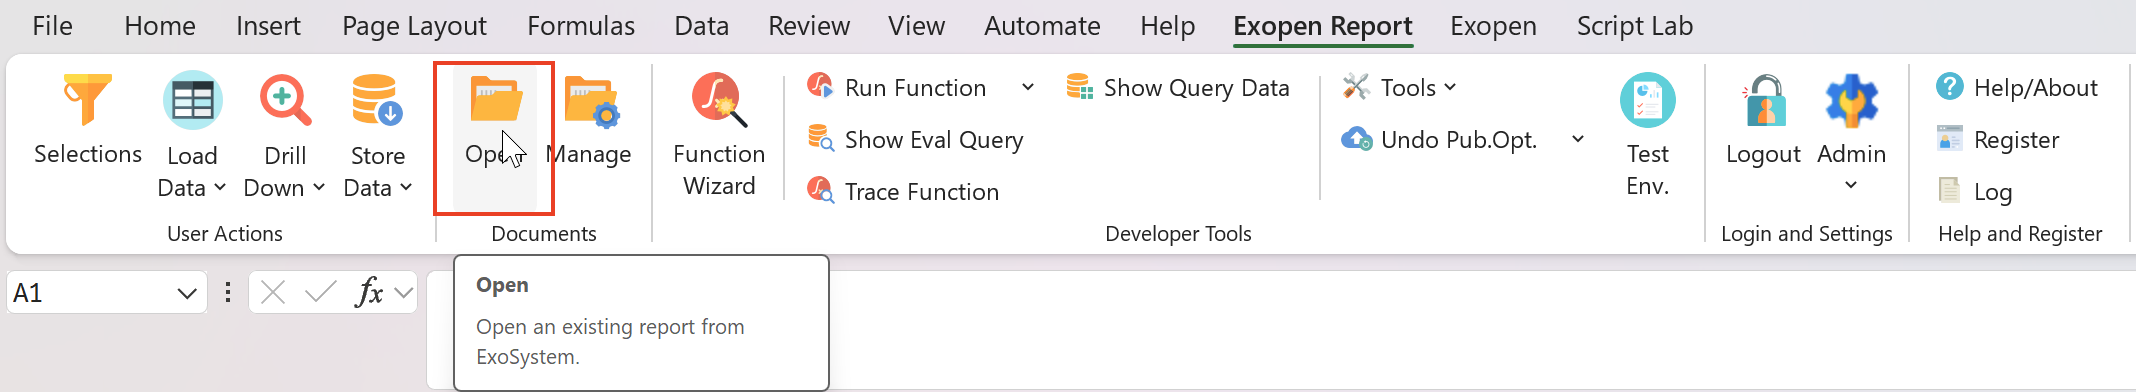This screenshot has height=392, width=2136.
Task: Switch to the Automate tab
Action: tap(1042, 26)
